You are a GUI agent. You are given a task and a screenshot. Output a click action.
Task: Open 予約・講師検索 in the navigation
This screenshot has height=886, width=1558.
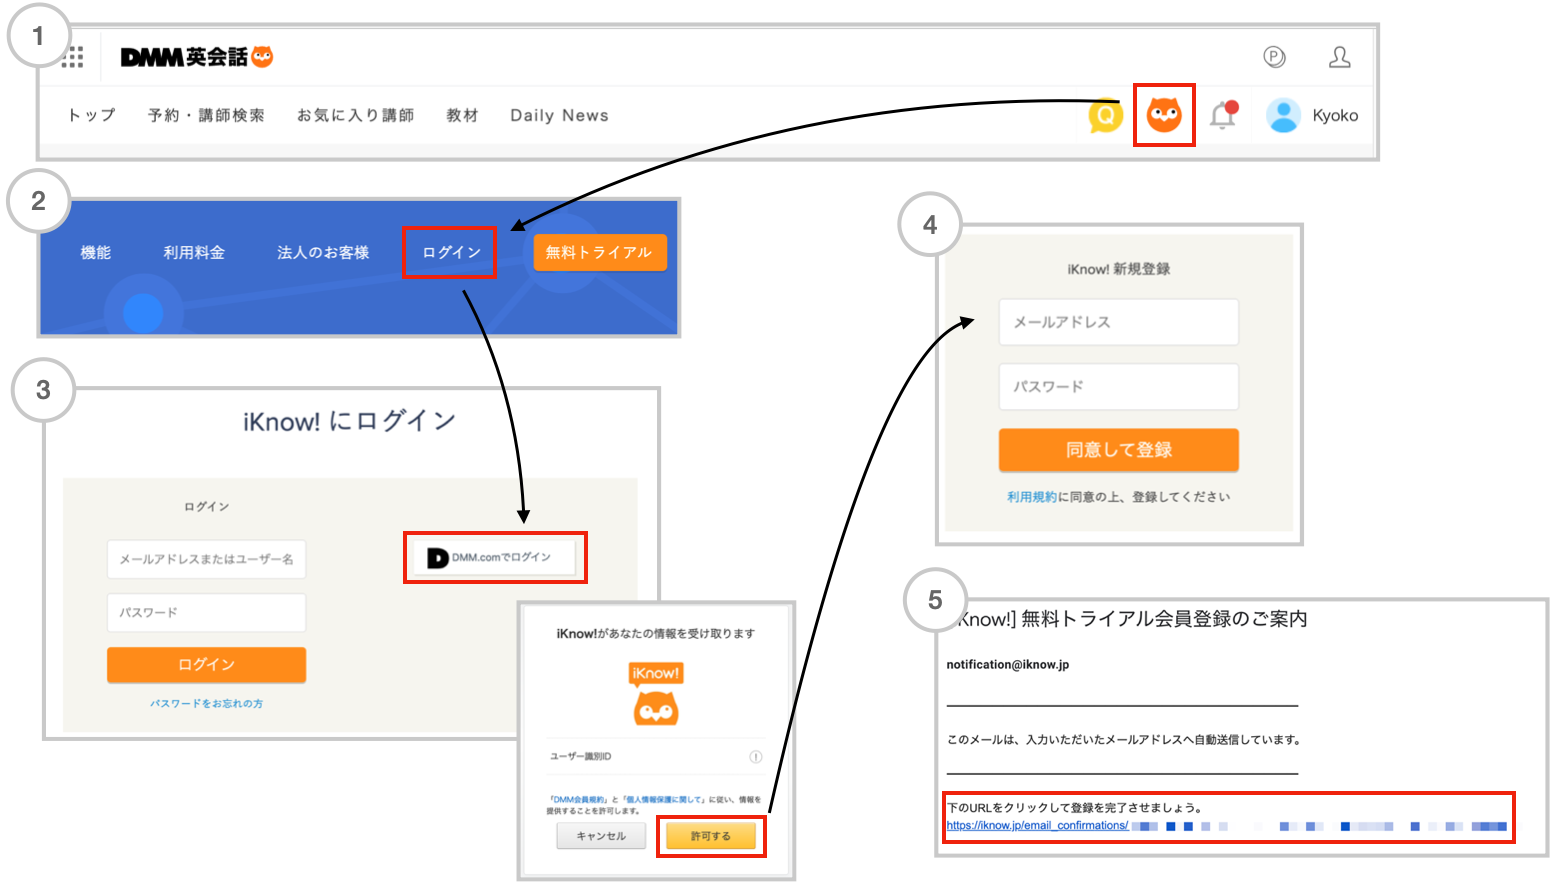click(206, 115)
